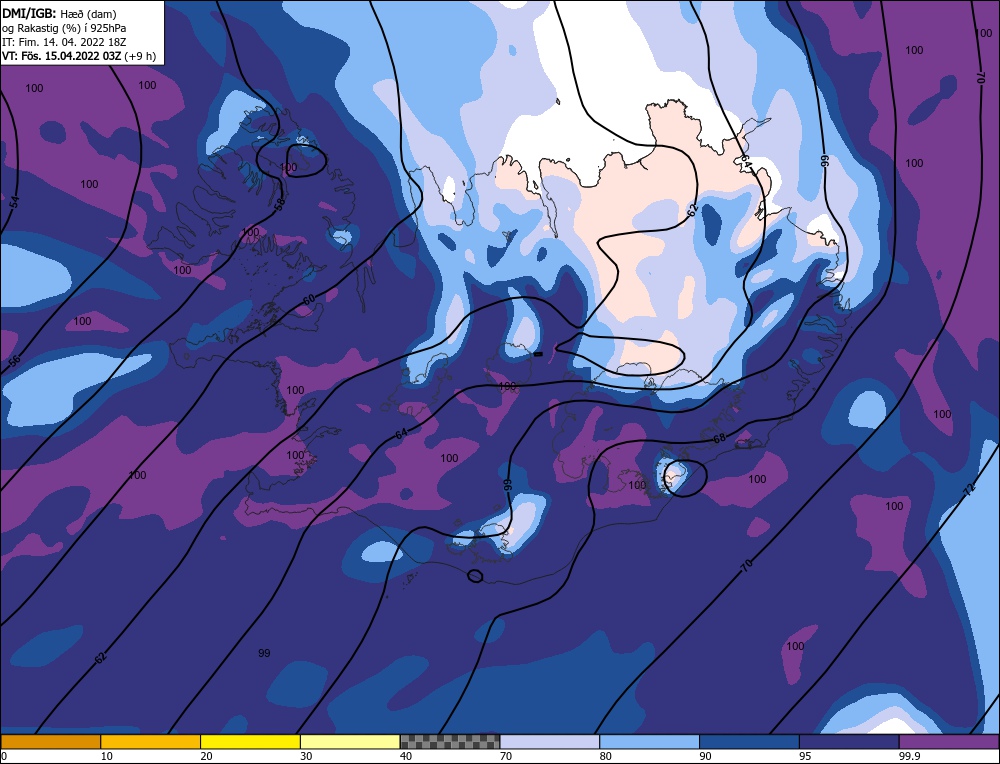Click the purple 99.9+ legend swatch
The height and width of the screenshot is (764, 1000).
pos(949,741)
